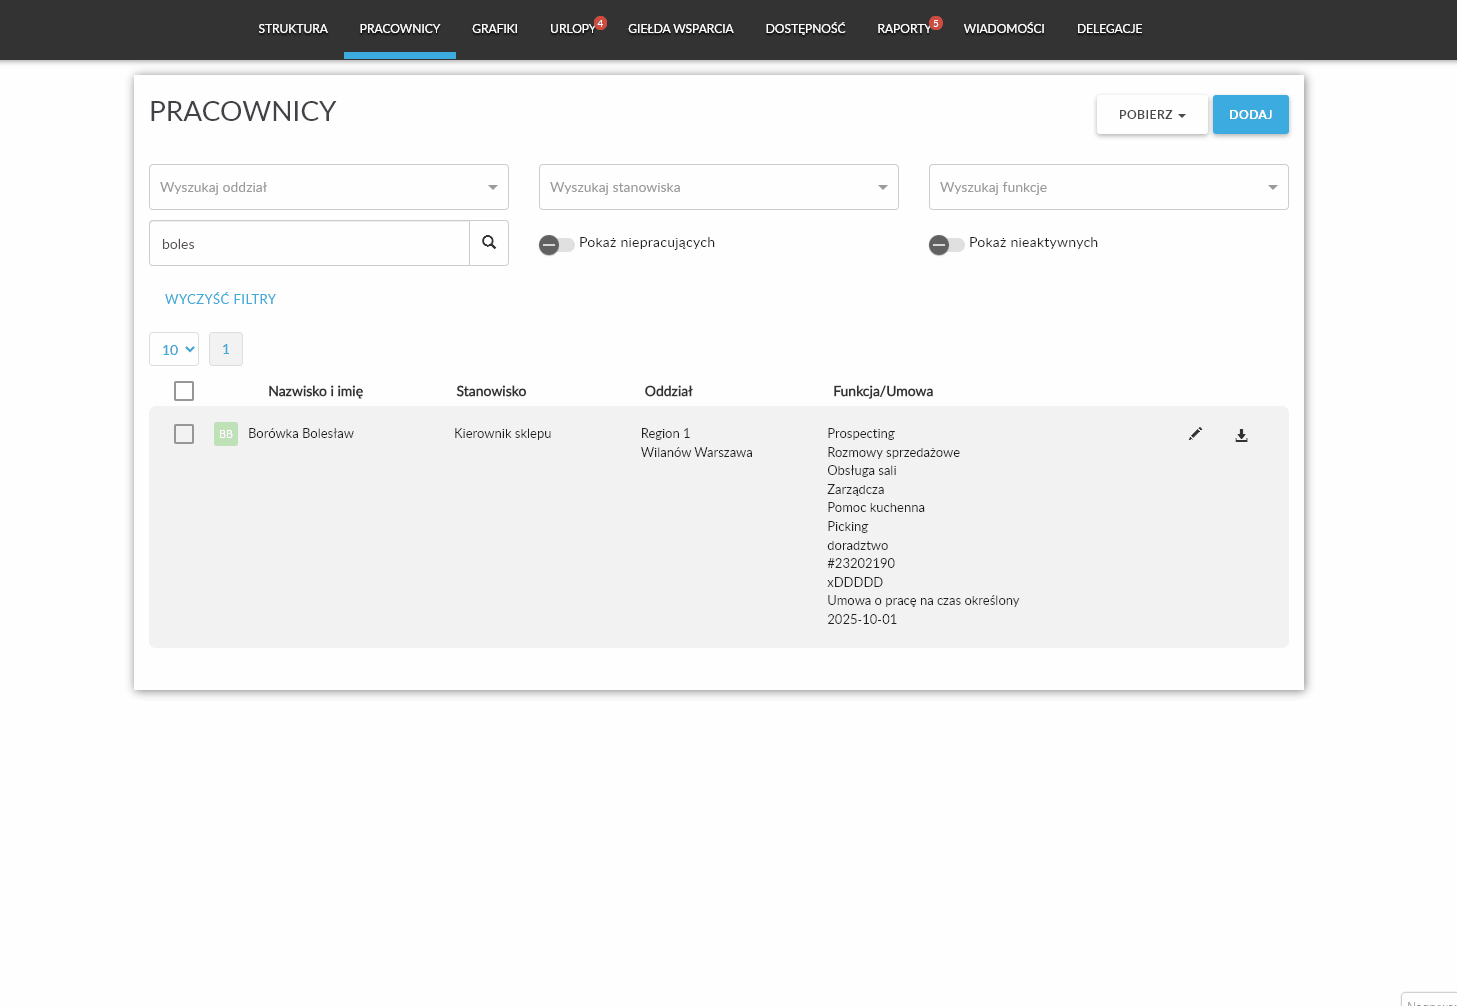Change the rows-per-page selector showing 10
This screenshot has height=1006, width=1457.
click(174, 349)
